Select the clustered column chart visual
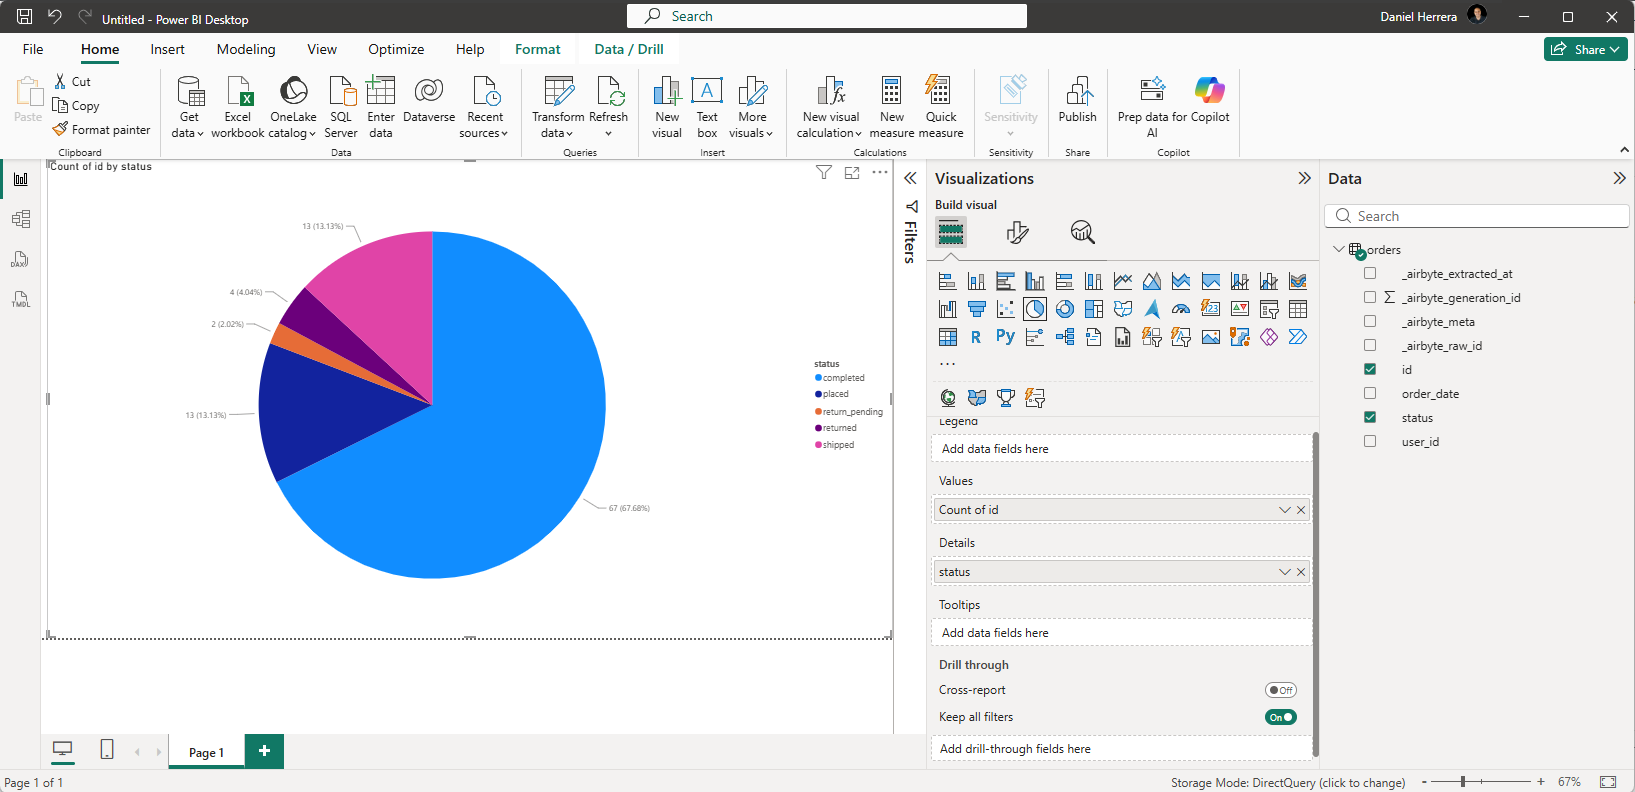This screenshot has width=1635, height=792. [x=1035, y=281]
